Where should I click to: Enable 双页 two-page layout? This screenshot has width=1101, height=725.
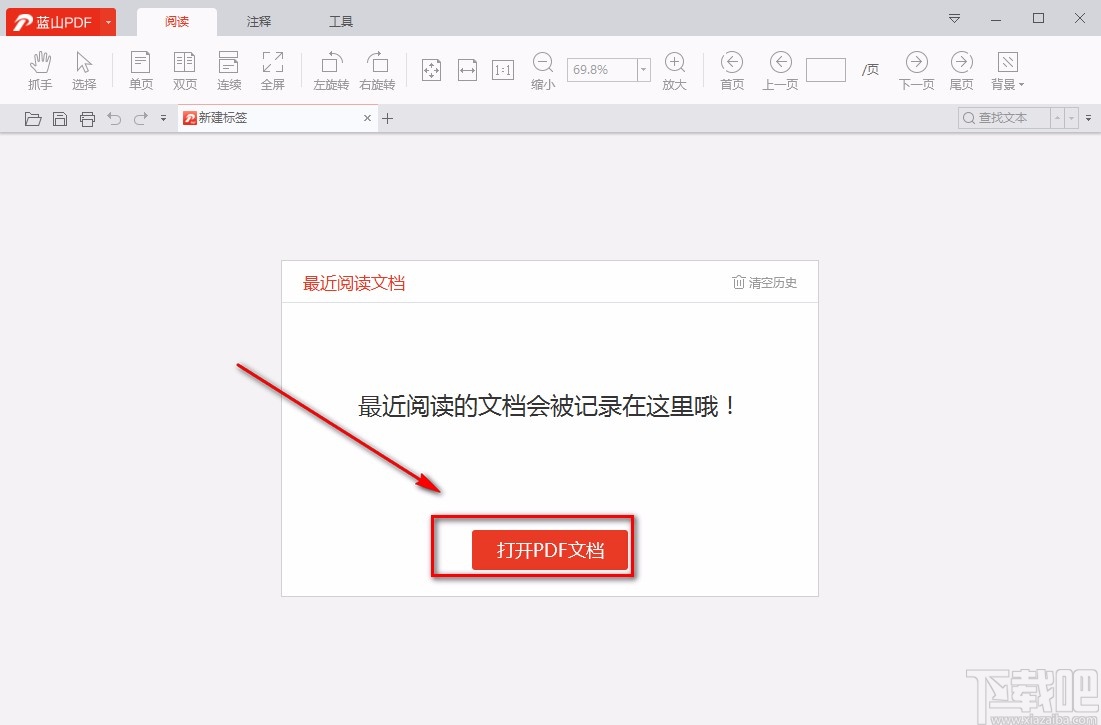(184, 69)
